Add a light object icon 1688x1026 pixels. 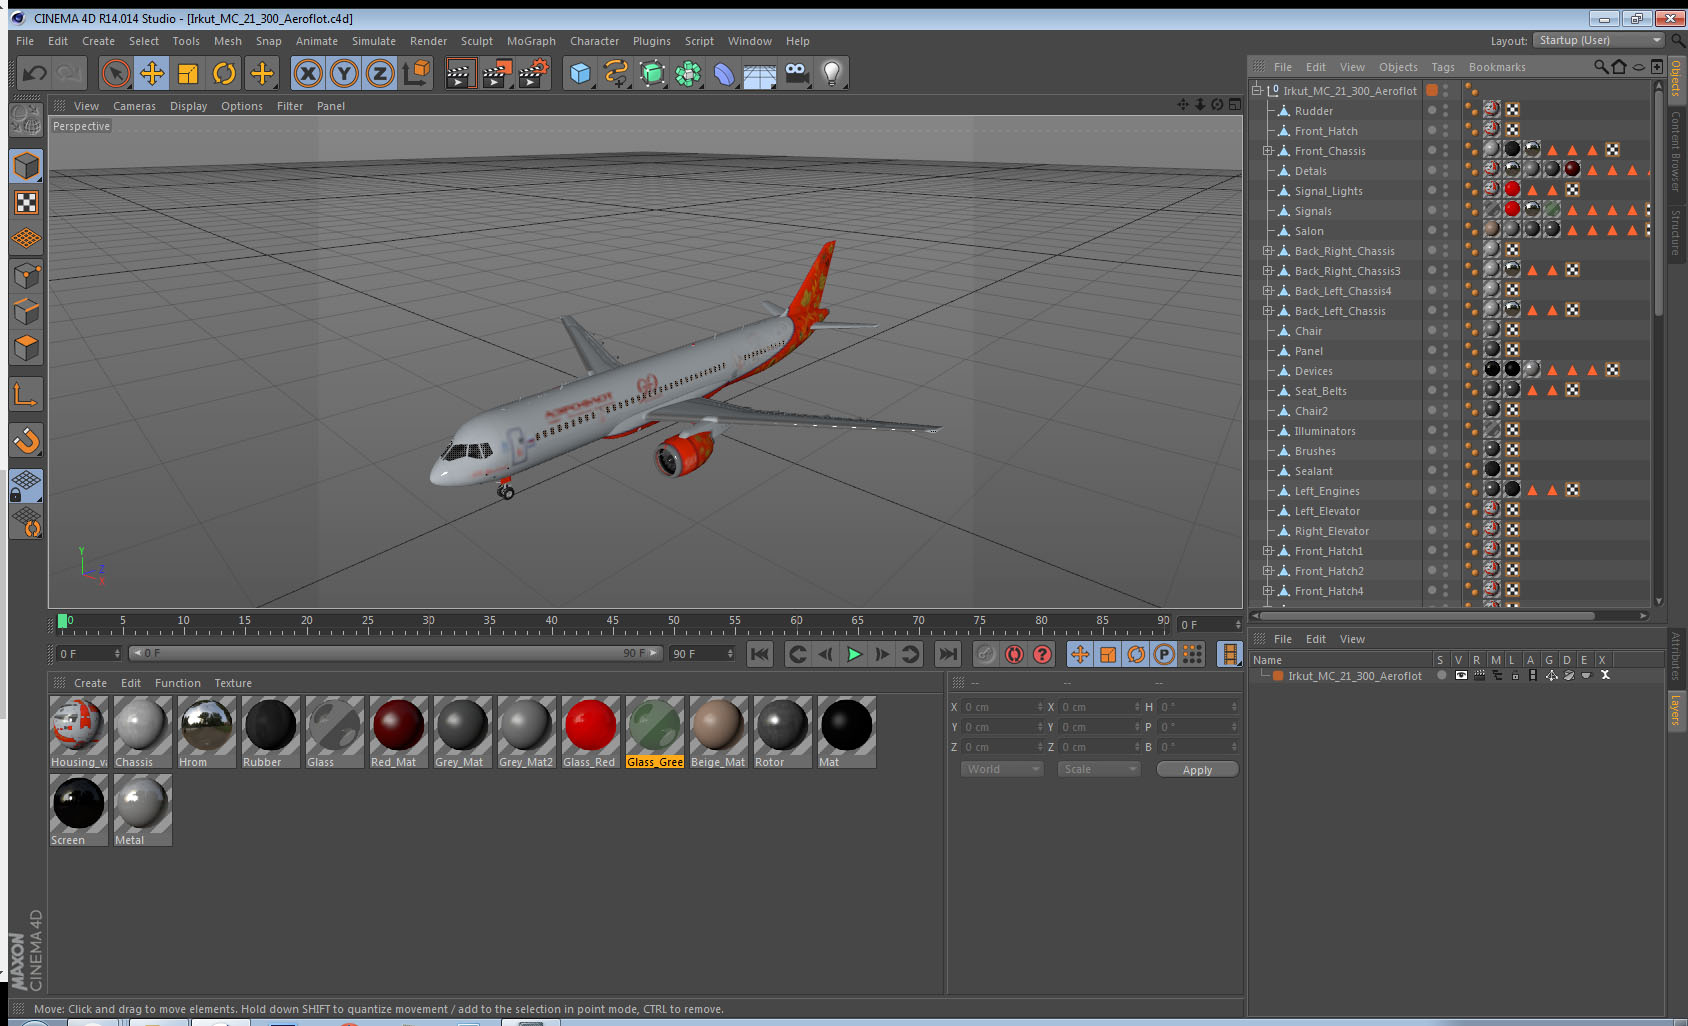832,73
